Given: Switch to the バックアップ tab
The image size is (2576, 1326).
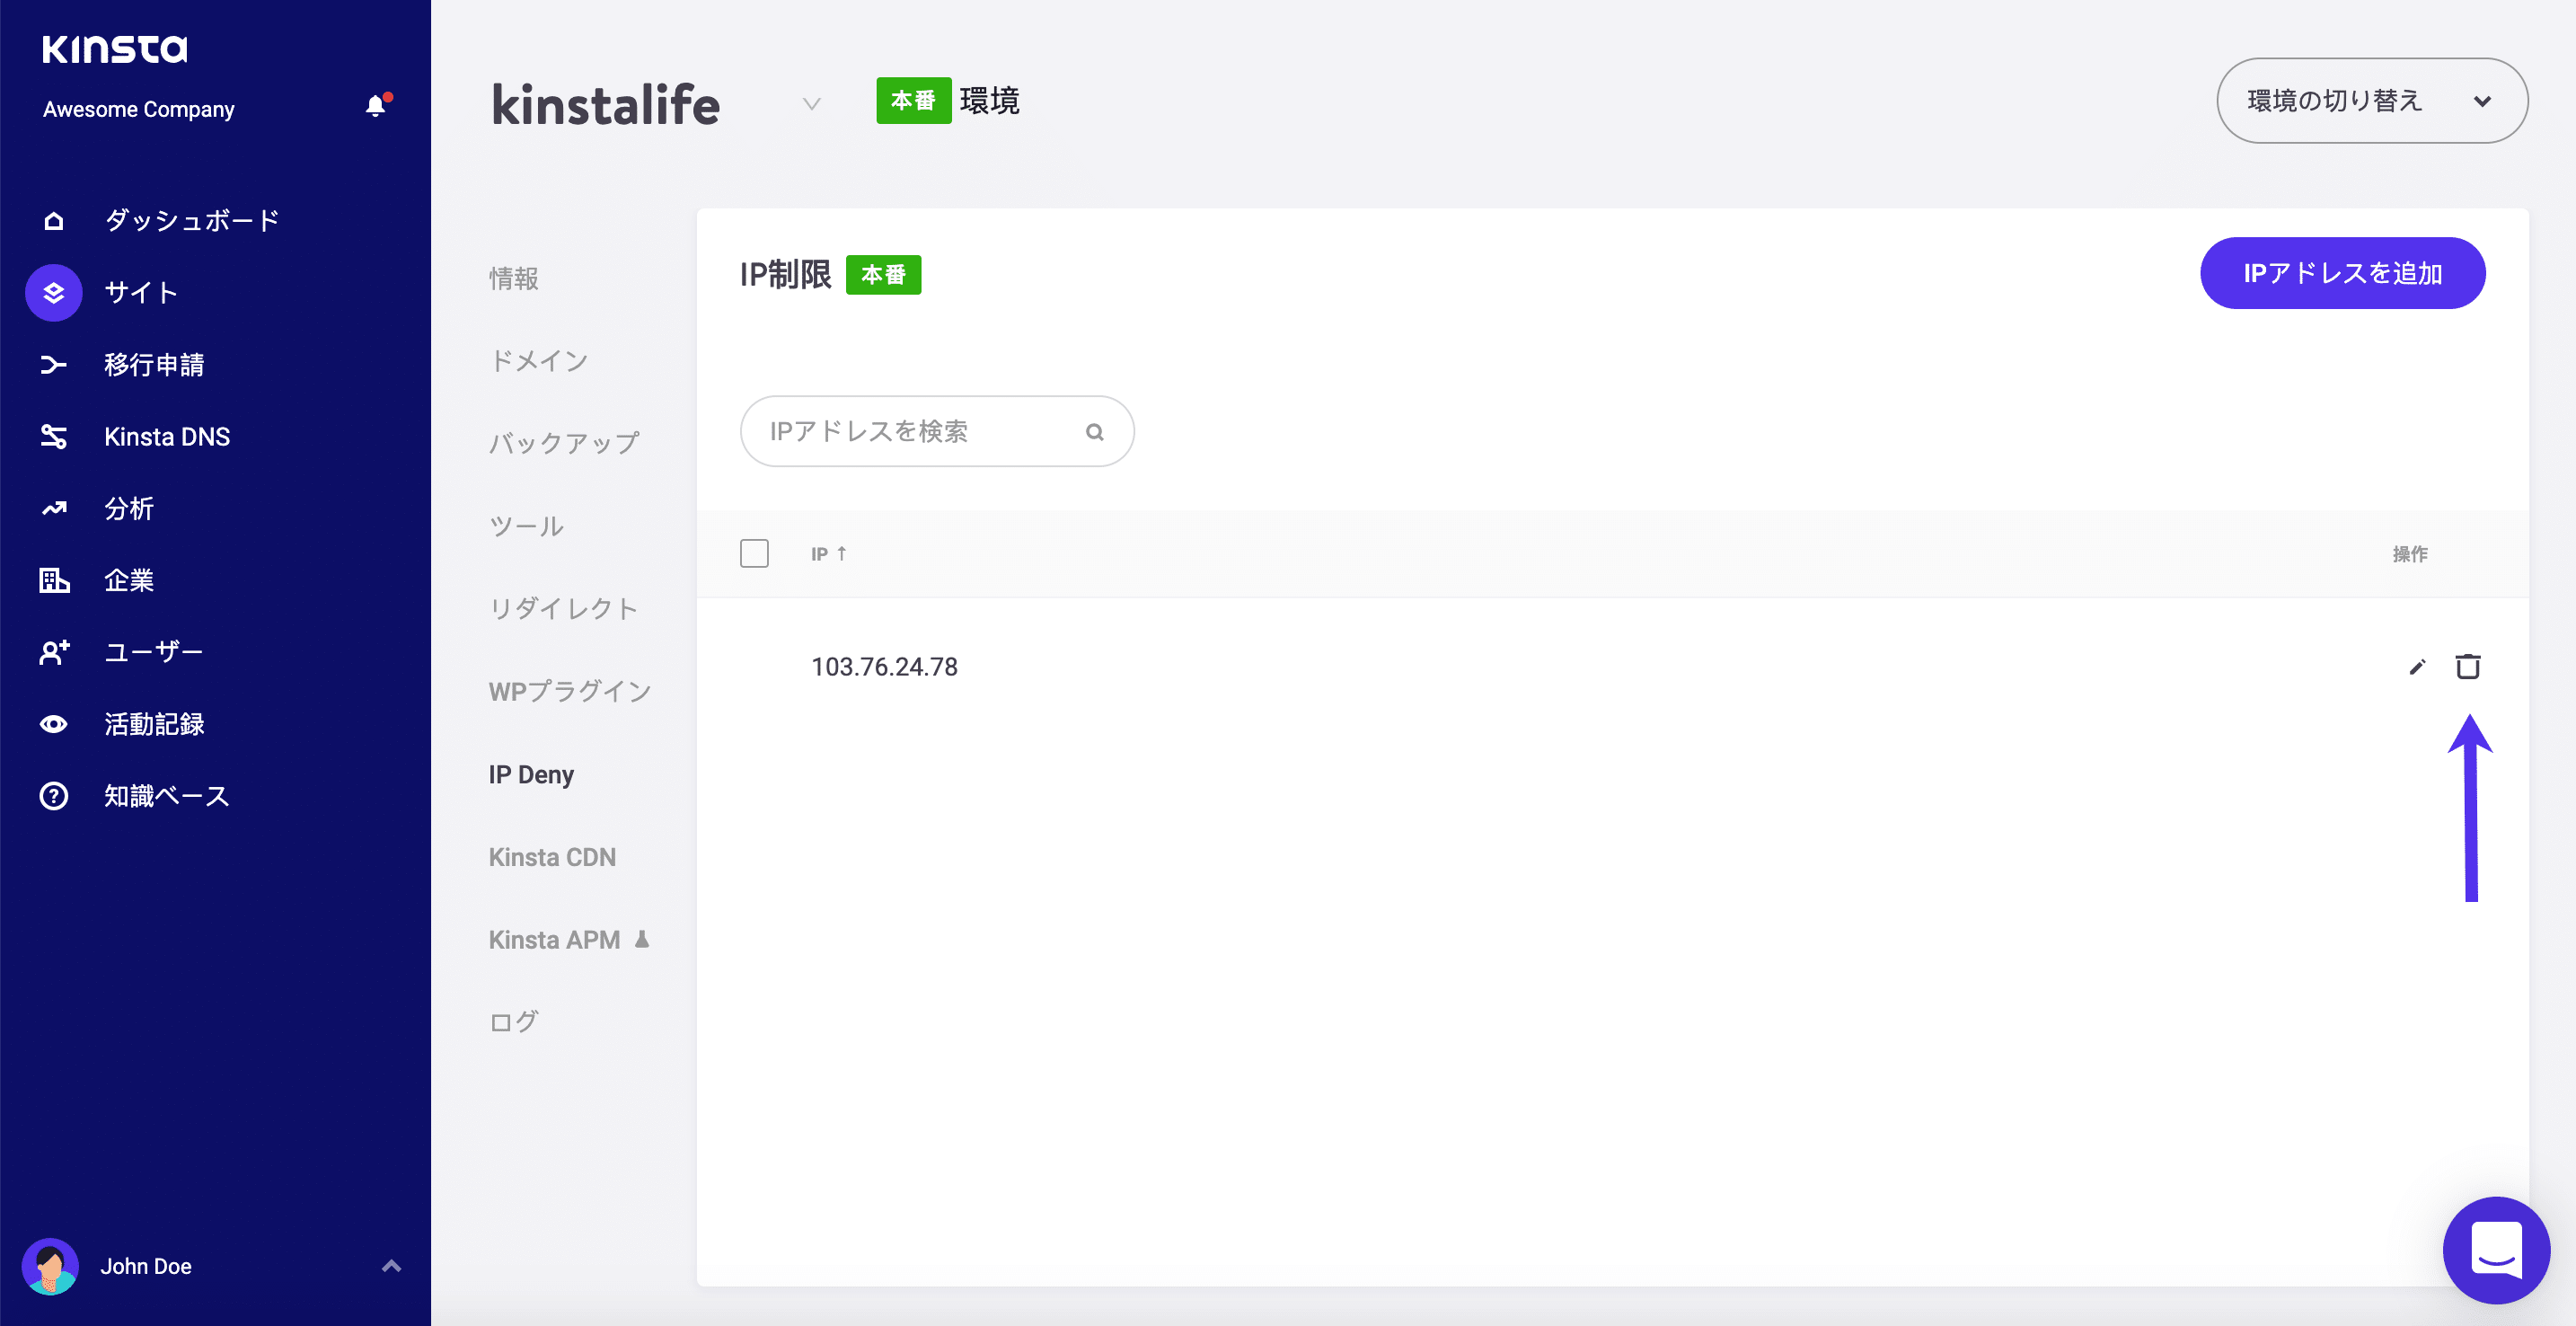Looking at the screenshot, I should click(x=564, y=443).
